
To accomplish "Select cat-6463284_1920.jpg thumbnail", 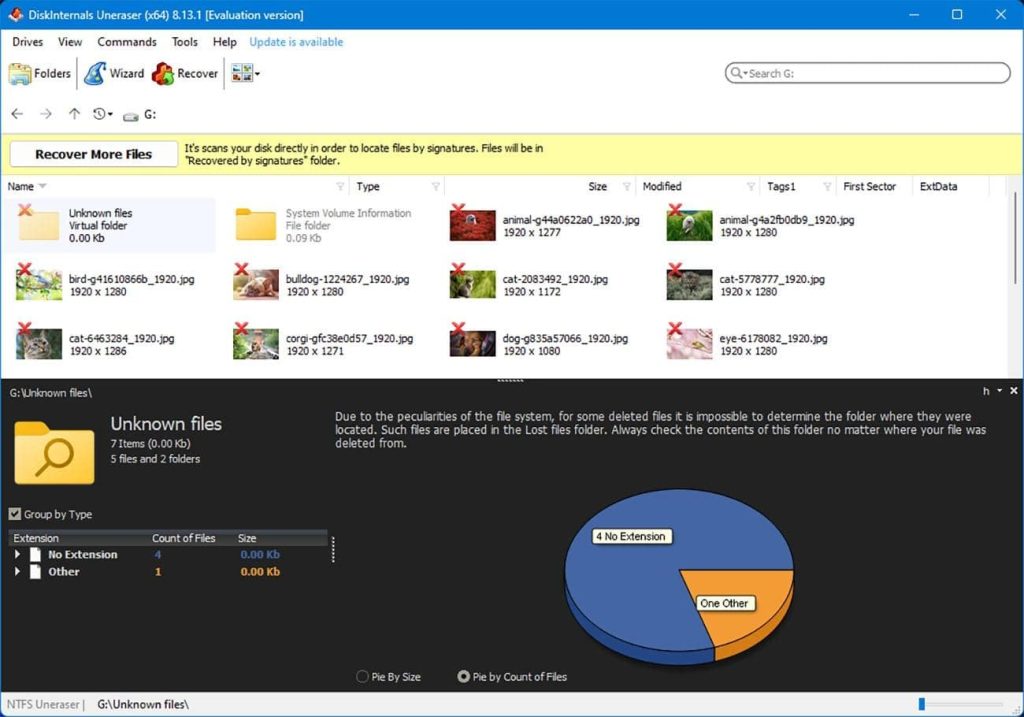I will click(x=39, y=344).
